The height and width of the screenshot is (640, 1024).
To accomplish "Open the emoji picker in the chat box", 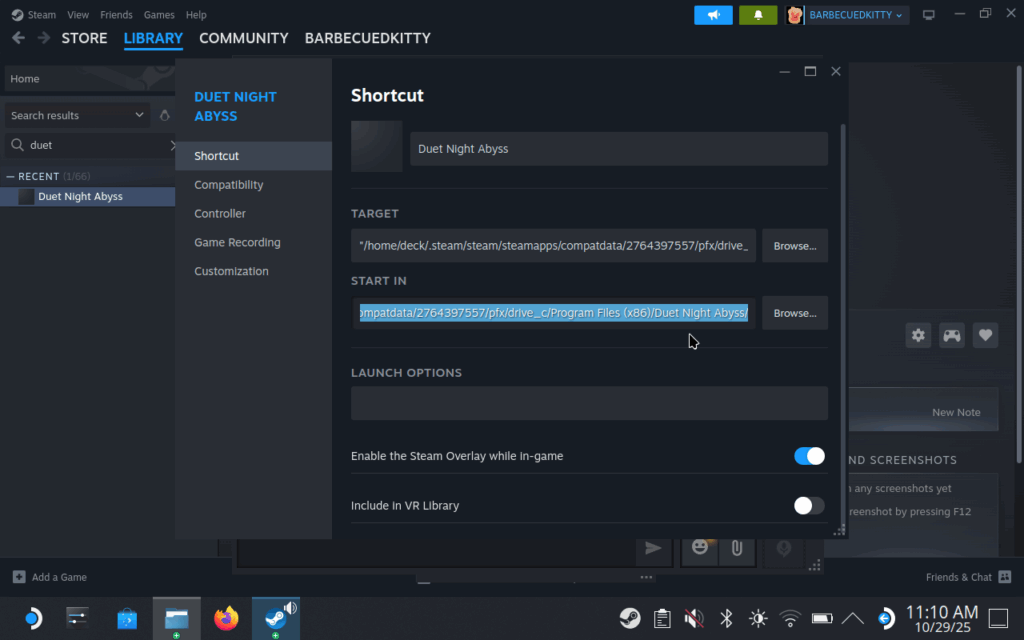I will pos(699,549).
